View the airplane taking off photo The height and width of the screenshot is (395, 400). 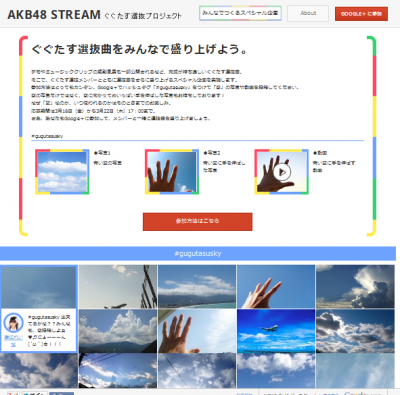click(118, 287)
